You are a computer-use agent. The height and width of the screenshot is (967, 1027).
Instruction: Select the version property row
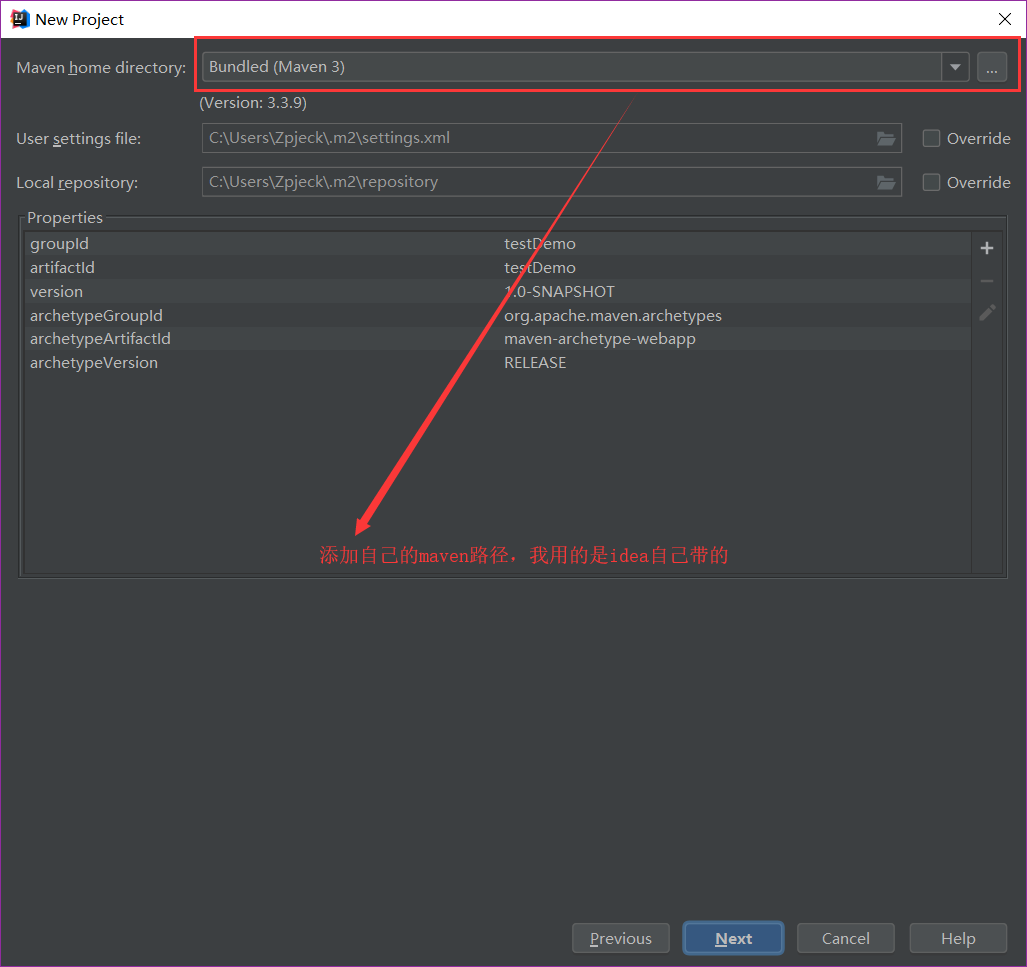498,292
